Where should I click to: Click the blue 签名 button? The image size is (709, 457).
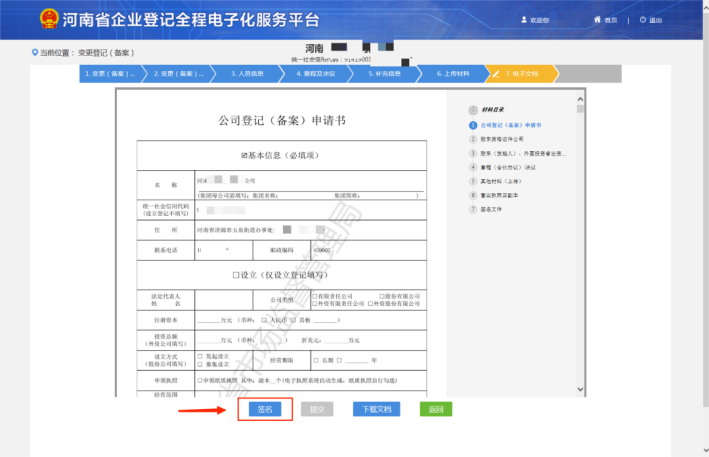click(x=265, y=409)
